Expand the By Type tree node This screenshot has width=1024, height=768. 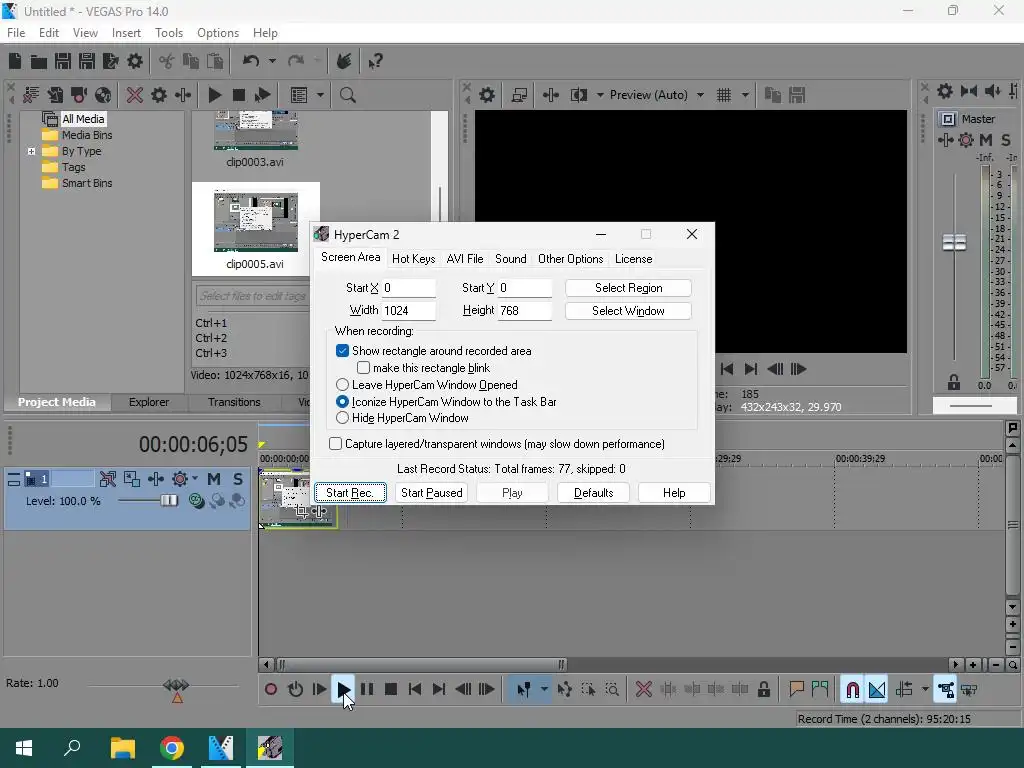click(x=31, y=151)
